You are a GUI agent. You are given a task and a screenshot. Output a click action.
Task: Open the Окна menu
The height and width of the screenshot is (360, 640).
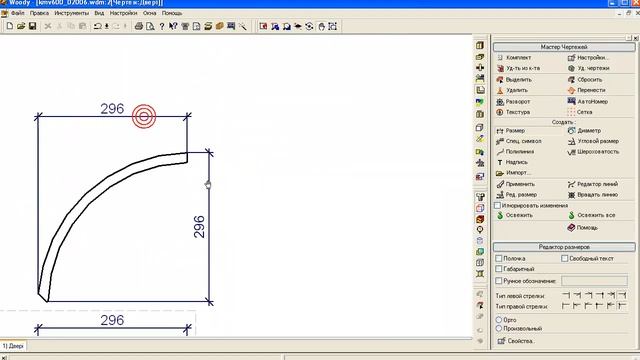[149, 13]
